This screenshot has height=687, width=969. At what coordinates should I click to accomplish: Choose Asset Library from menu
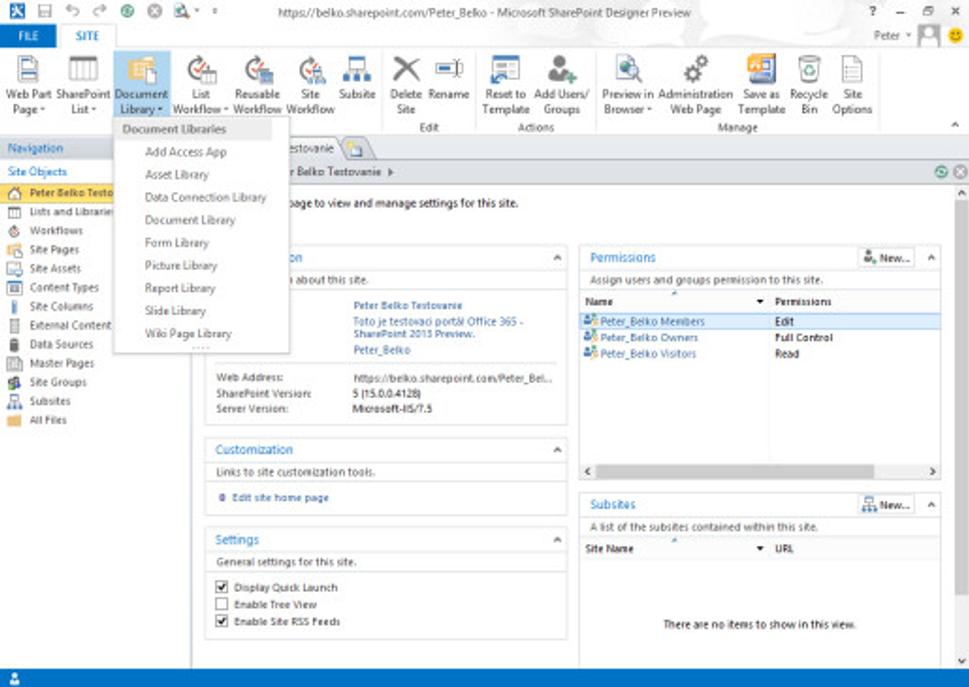click(x=177, y=175)
